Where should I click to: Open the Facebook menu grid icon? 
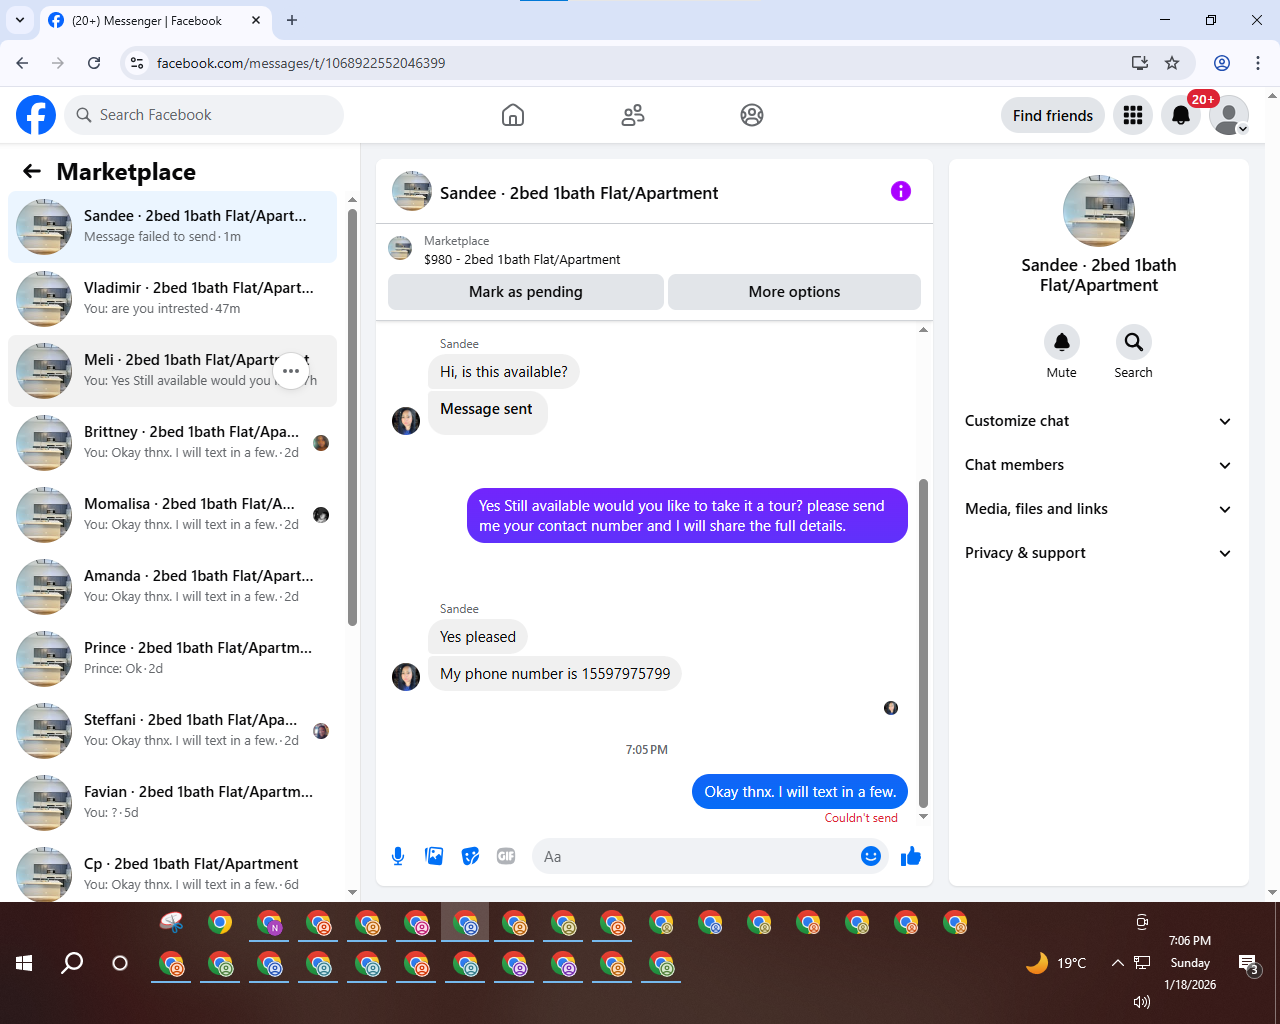point(1133,115)
